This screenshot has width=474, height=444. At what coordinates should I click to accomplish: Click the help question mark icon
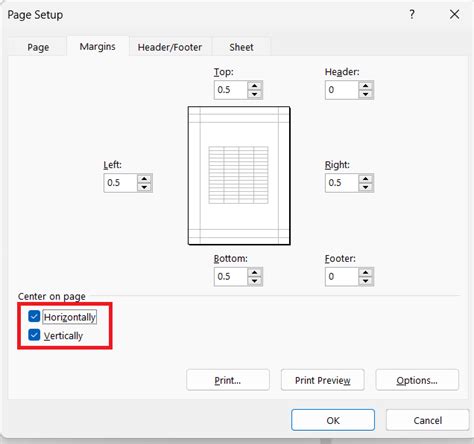tap(412, 14)
